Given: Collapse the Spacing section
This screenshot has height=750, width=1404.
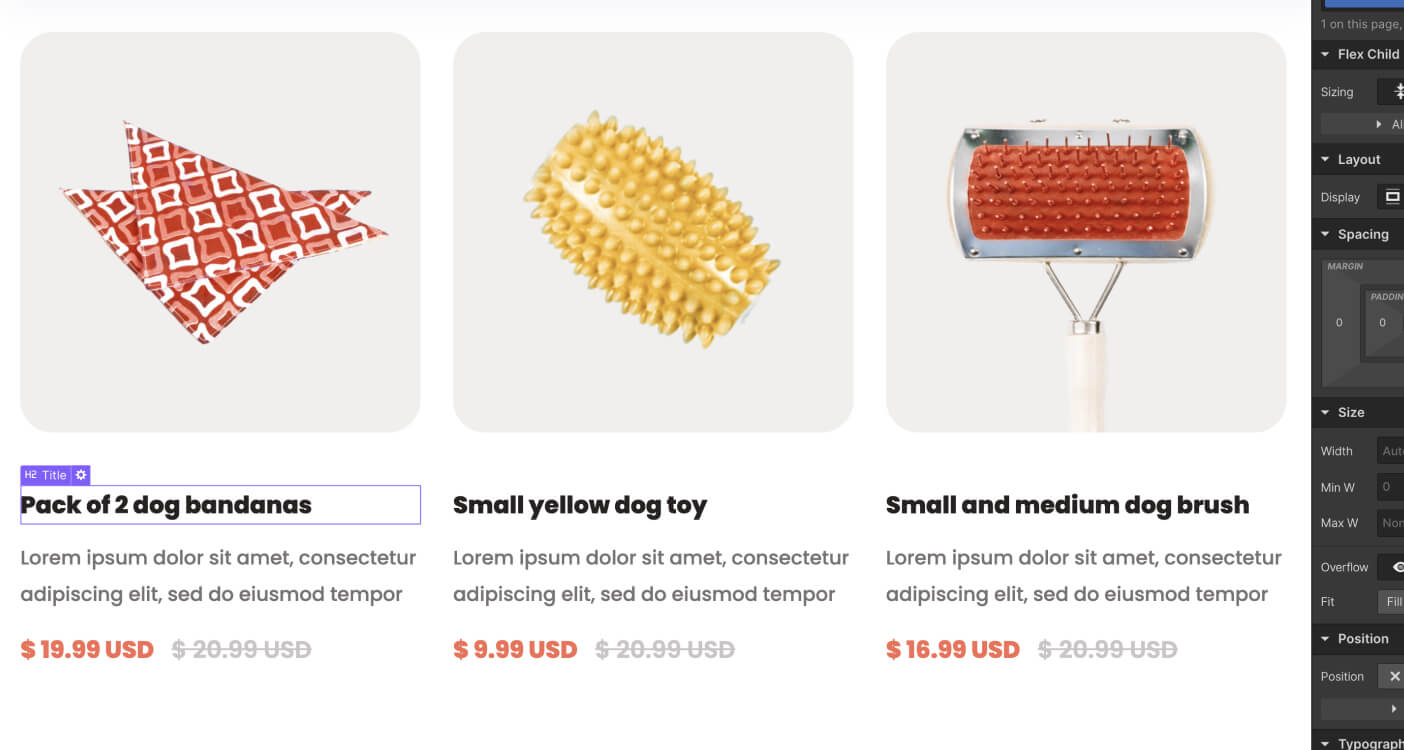Looking at the screenshot, I should pos(1326,234).
